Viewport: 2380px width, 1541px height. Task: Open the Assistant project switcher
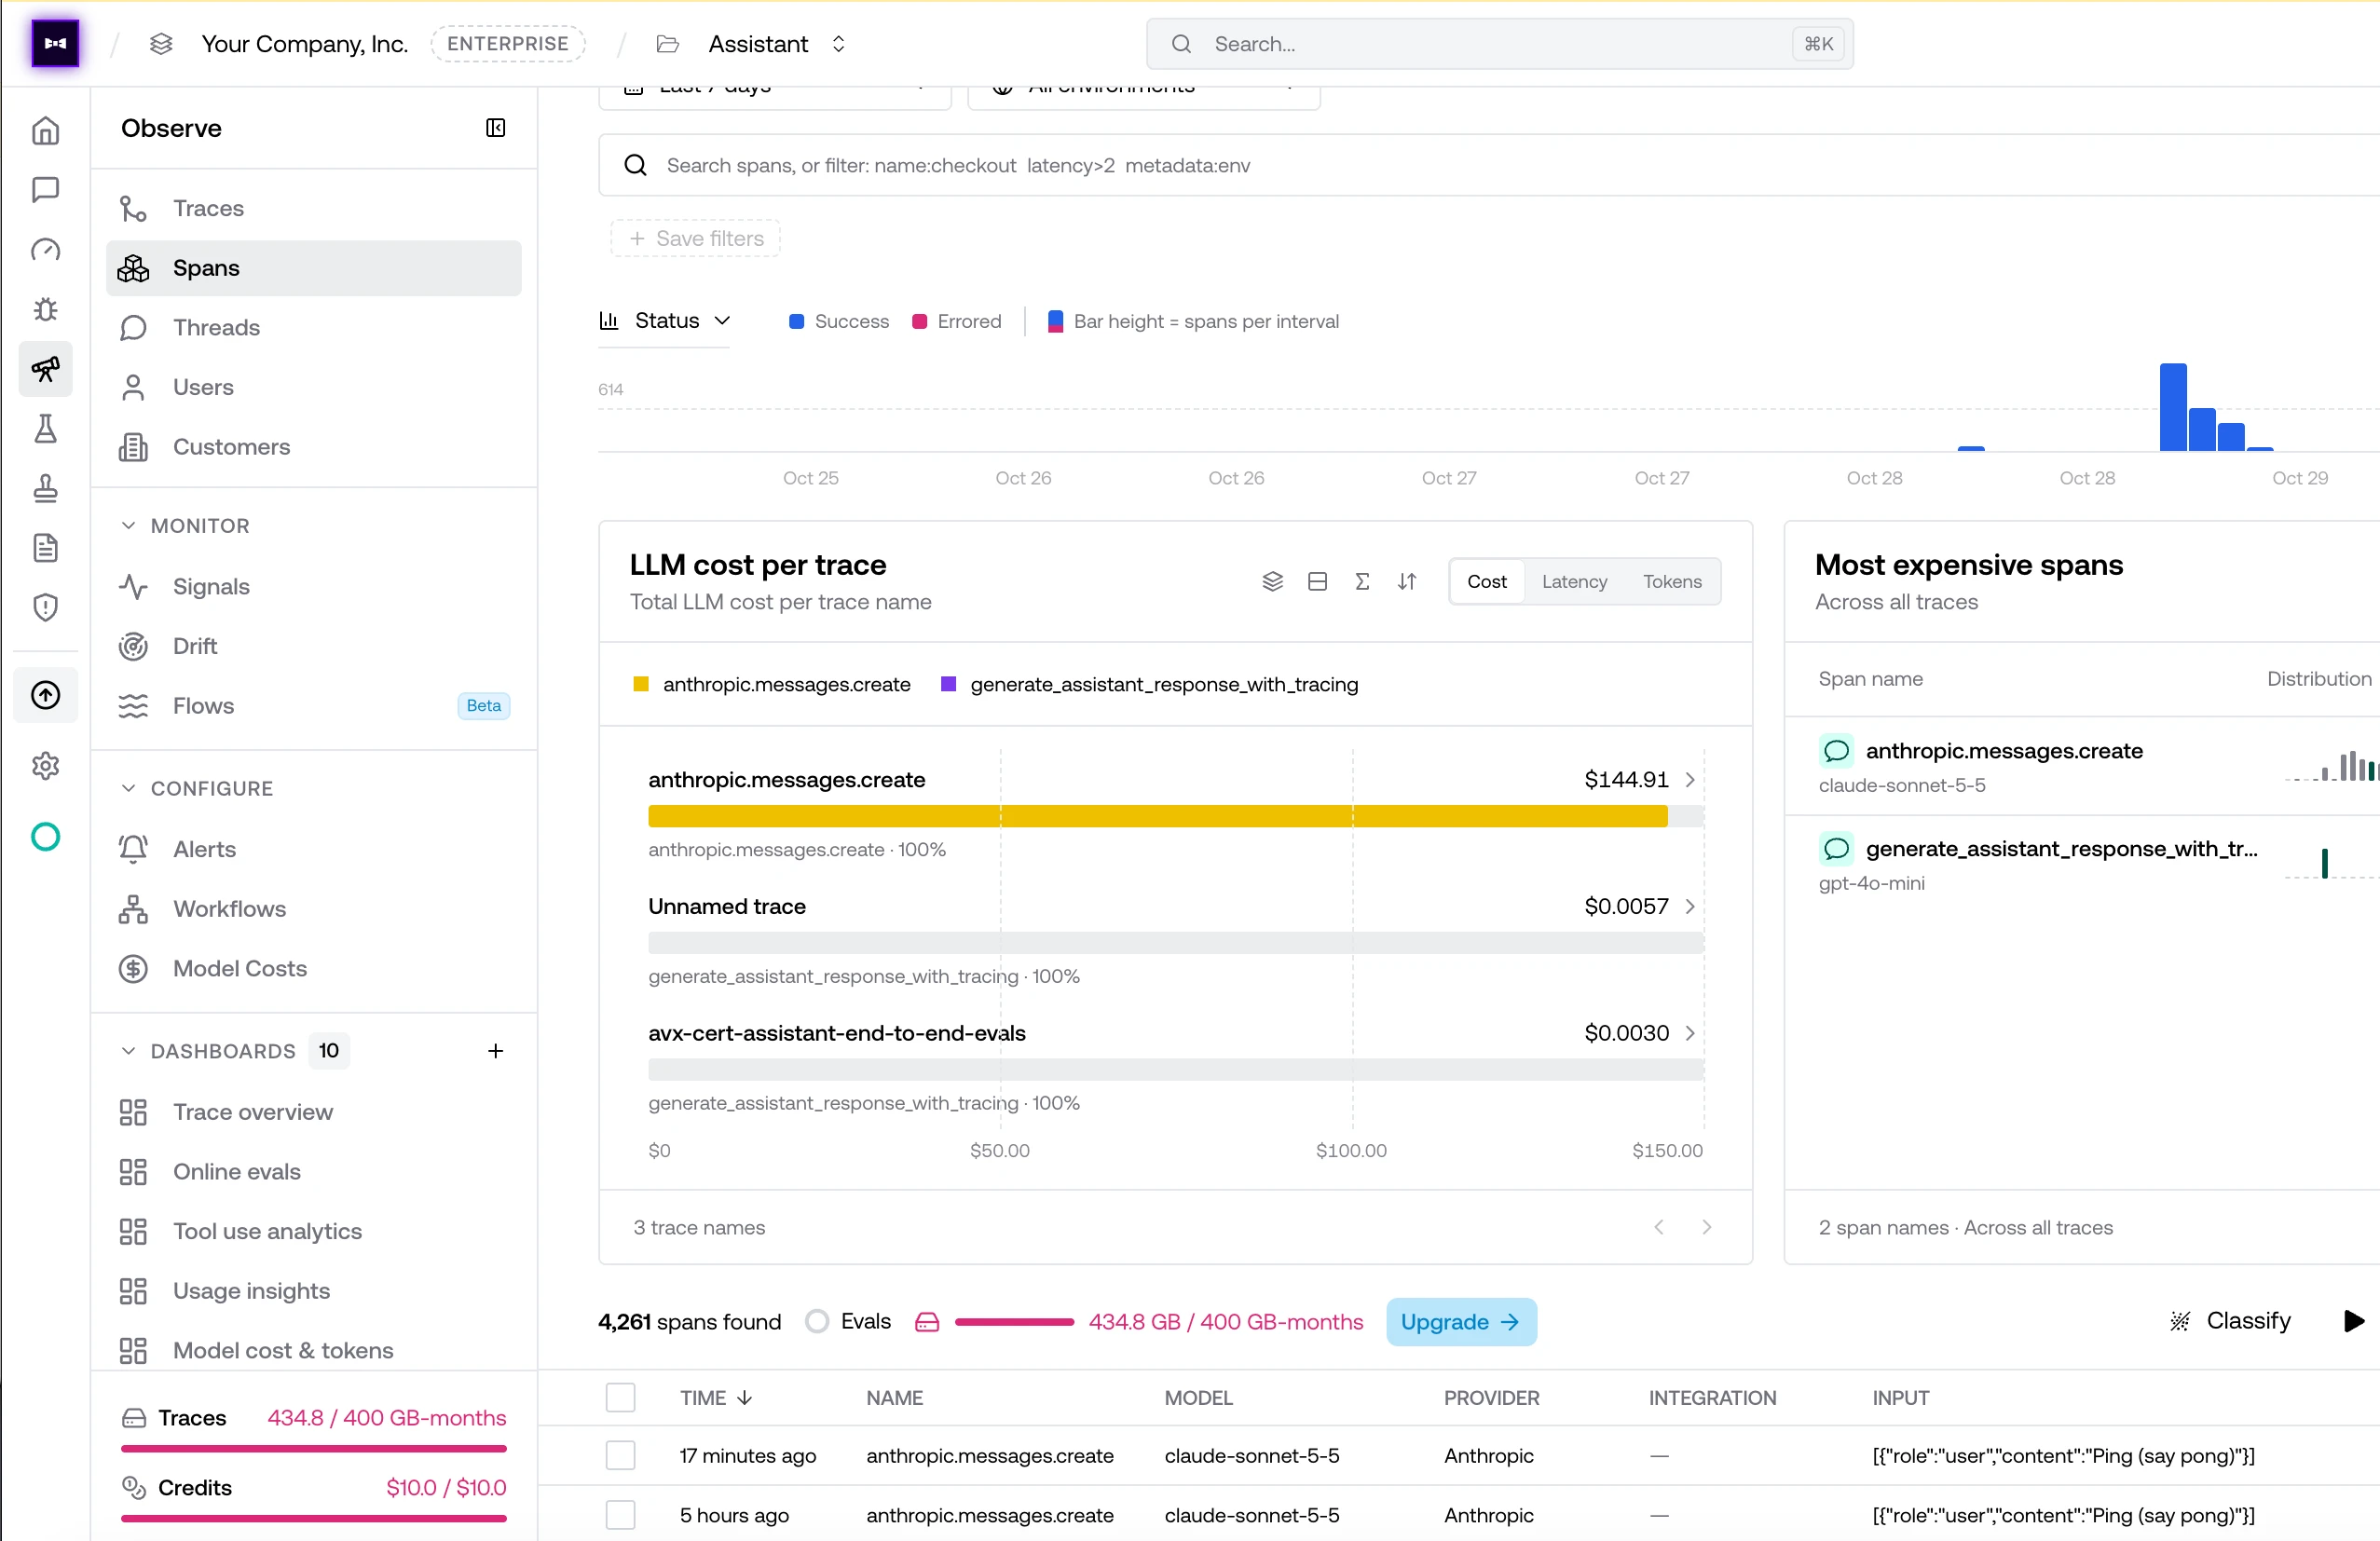click(777, 44)
